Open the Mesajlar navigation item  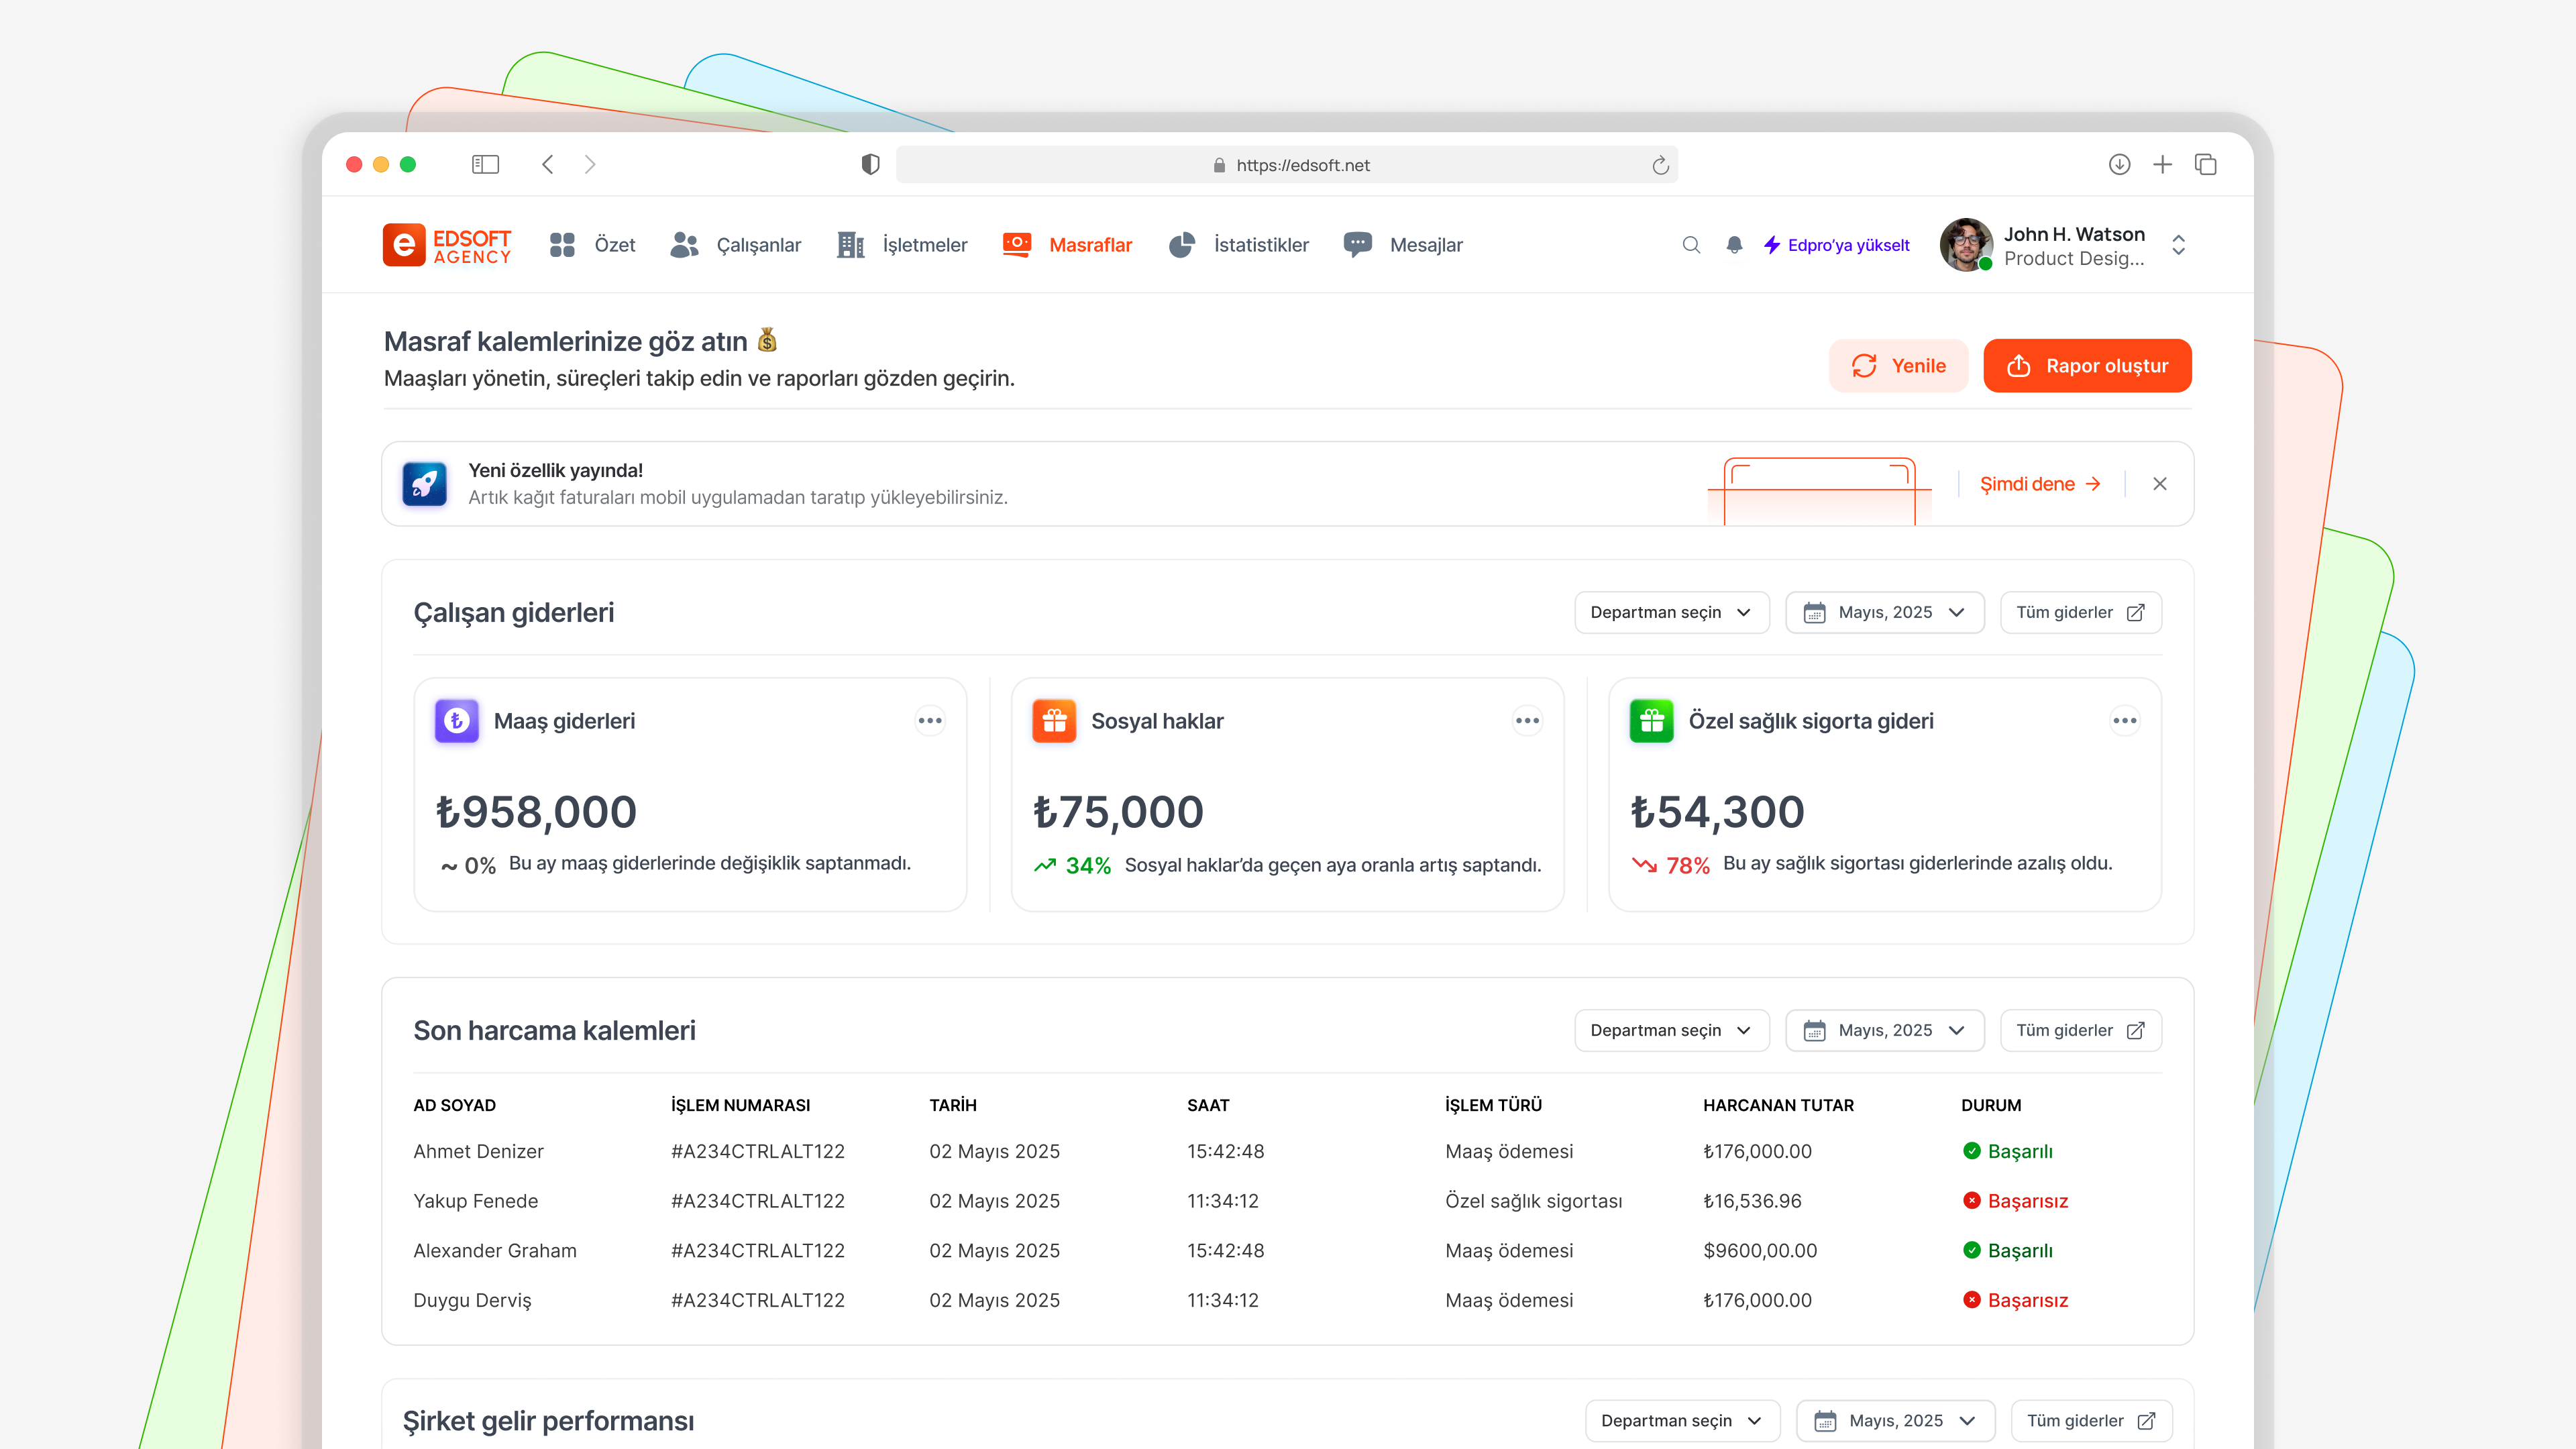(x=1403, y=245)
